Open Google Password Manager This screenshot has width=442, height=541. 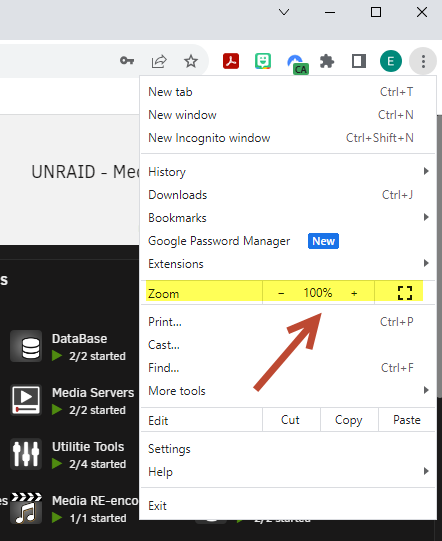[x=288, y=241]
